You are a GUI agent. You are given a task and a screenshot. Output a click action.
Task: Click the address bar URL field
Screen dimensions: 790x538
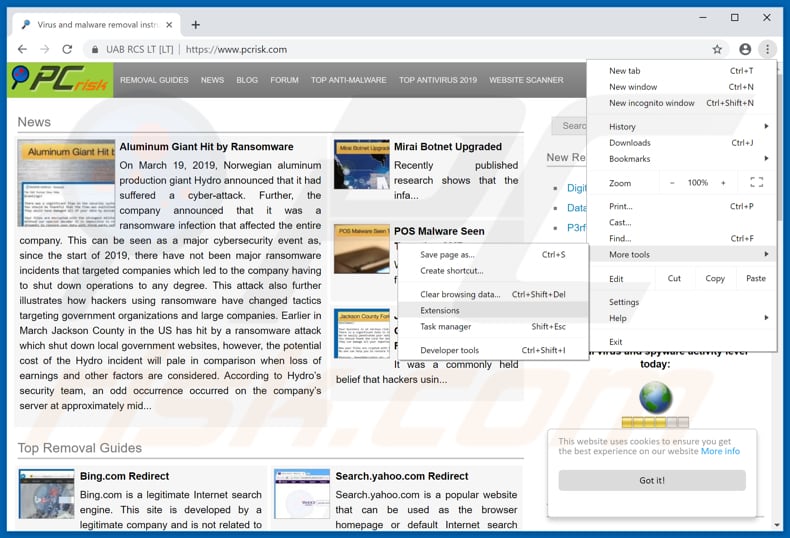[x=400, y=49]
